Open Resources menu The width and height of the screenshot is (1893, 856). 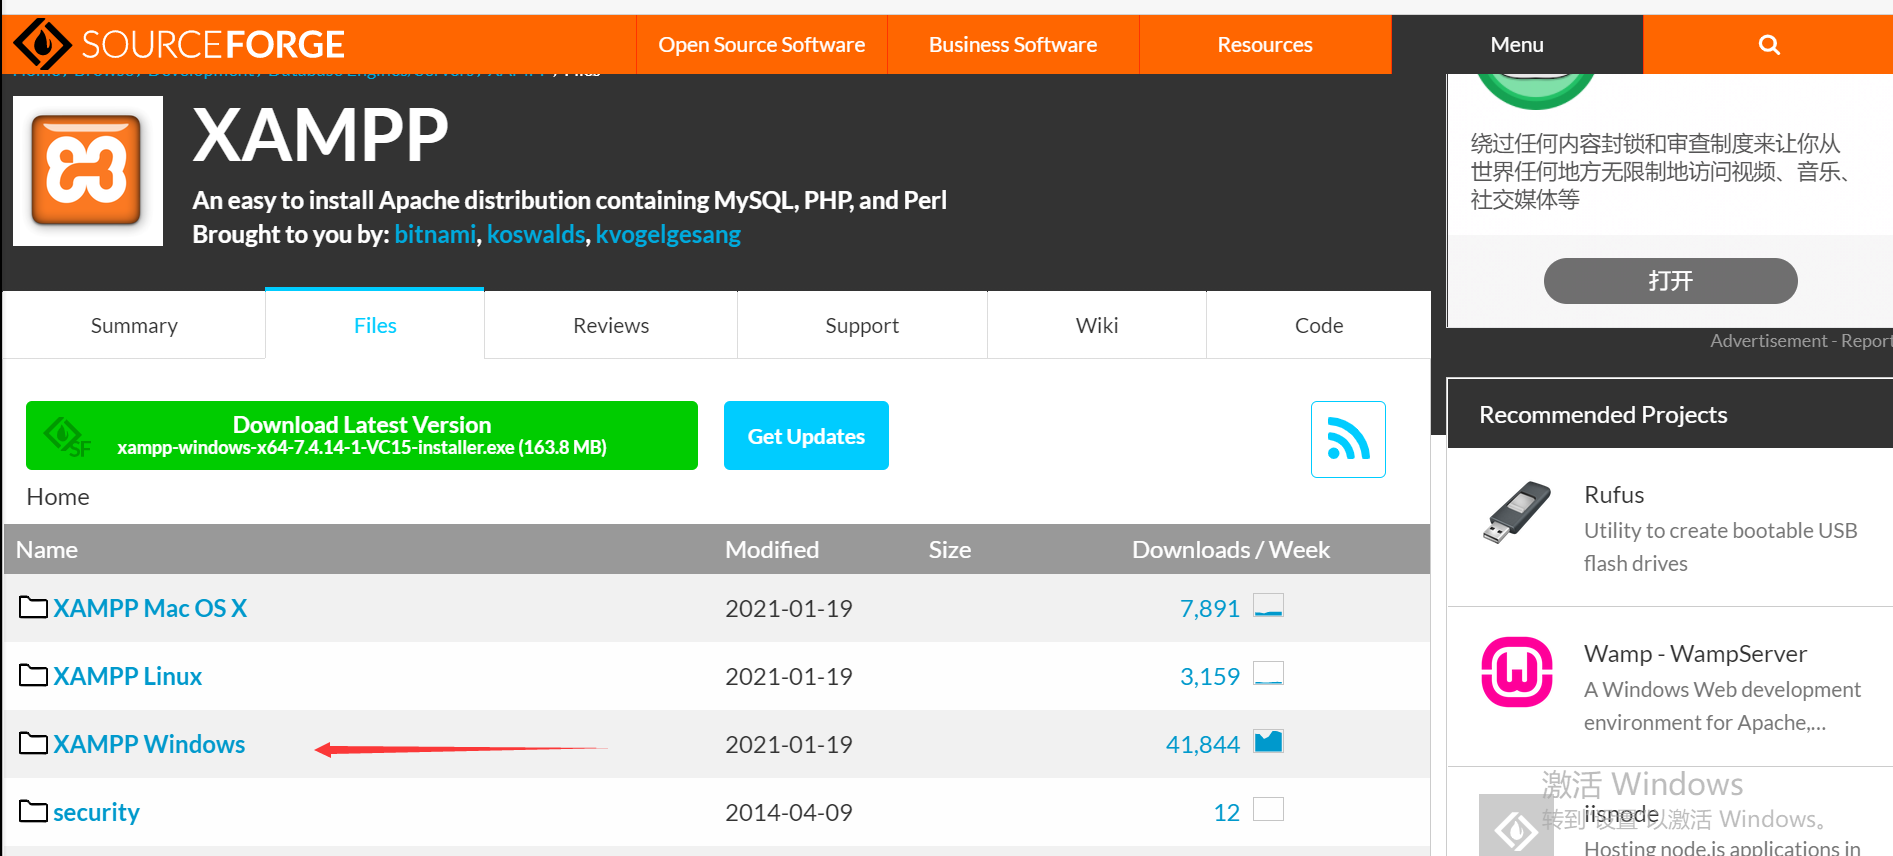tap(1265, 45)
